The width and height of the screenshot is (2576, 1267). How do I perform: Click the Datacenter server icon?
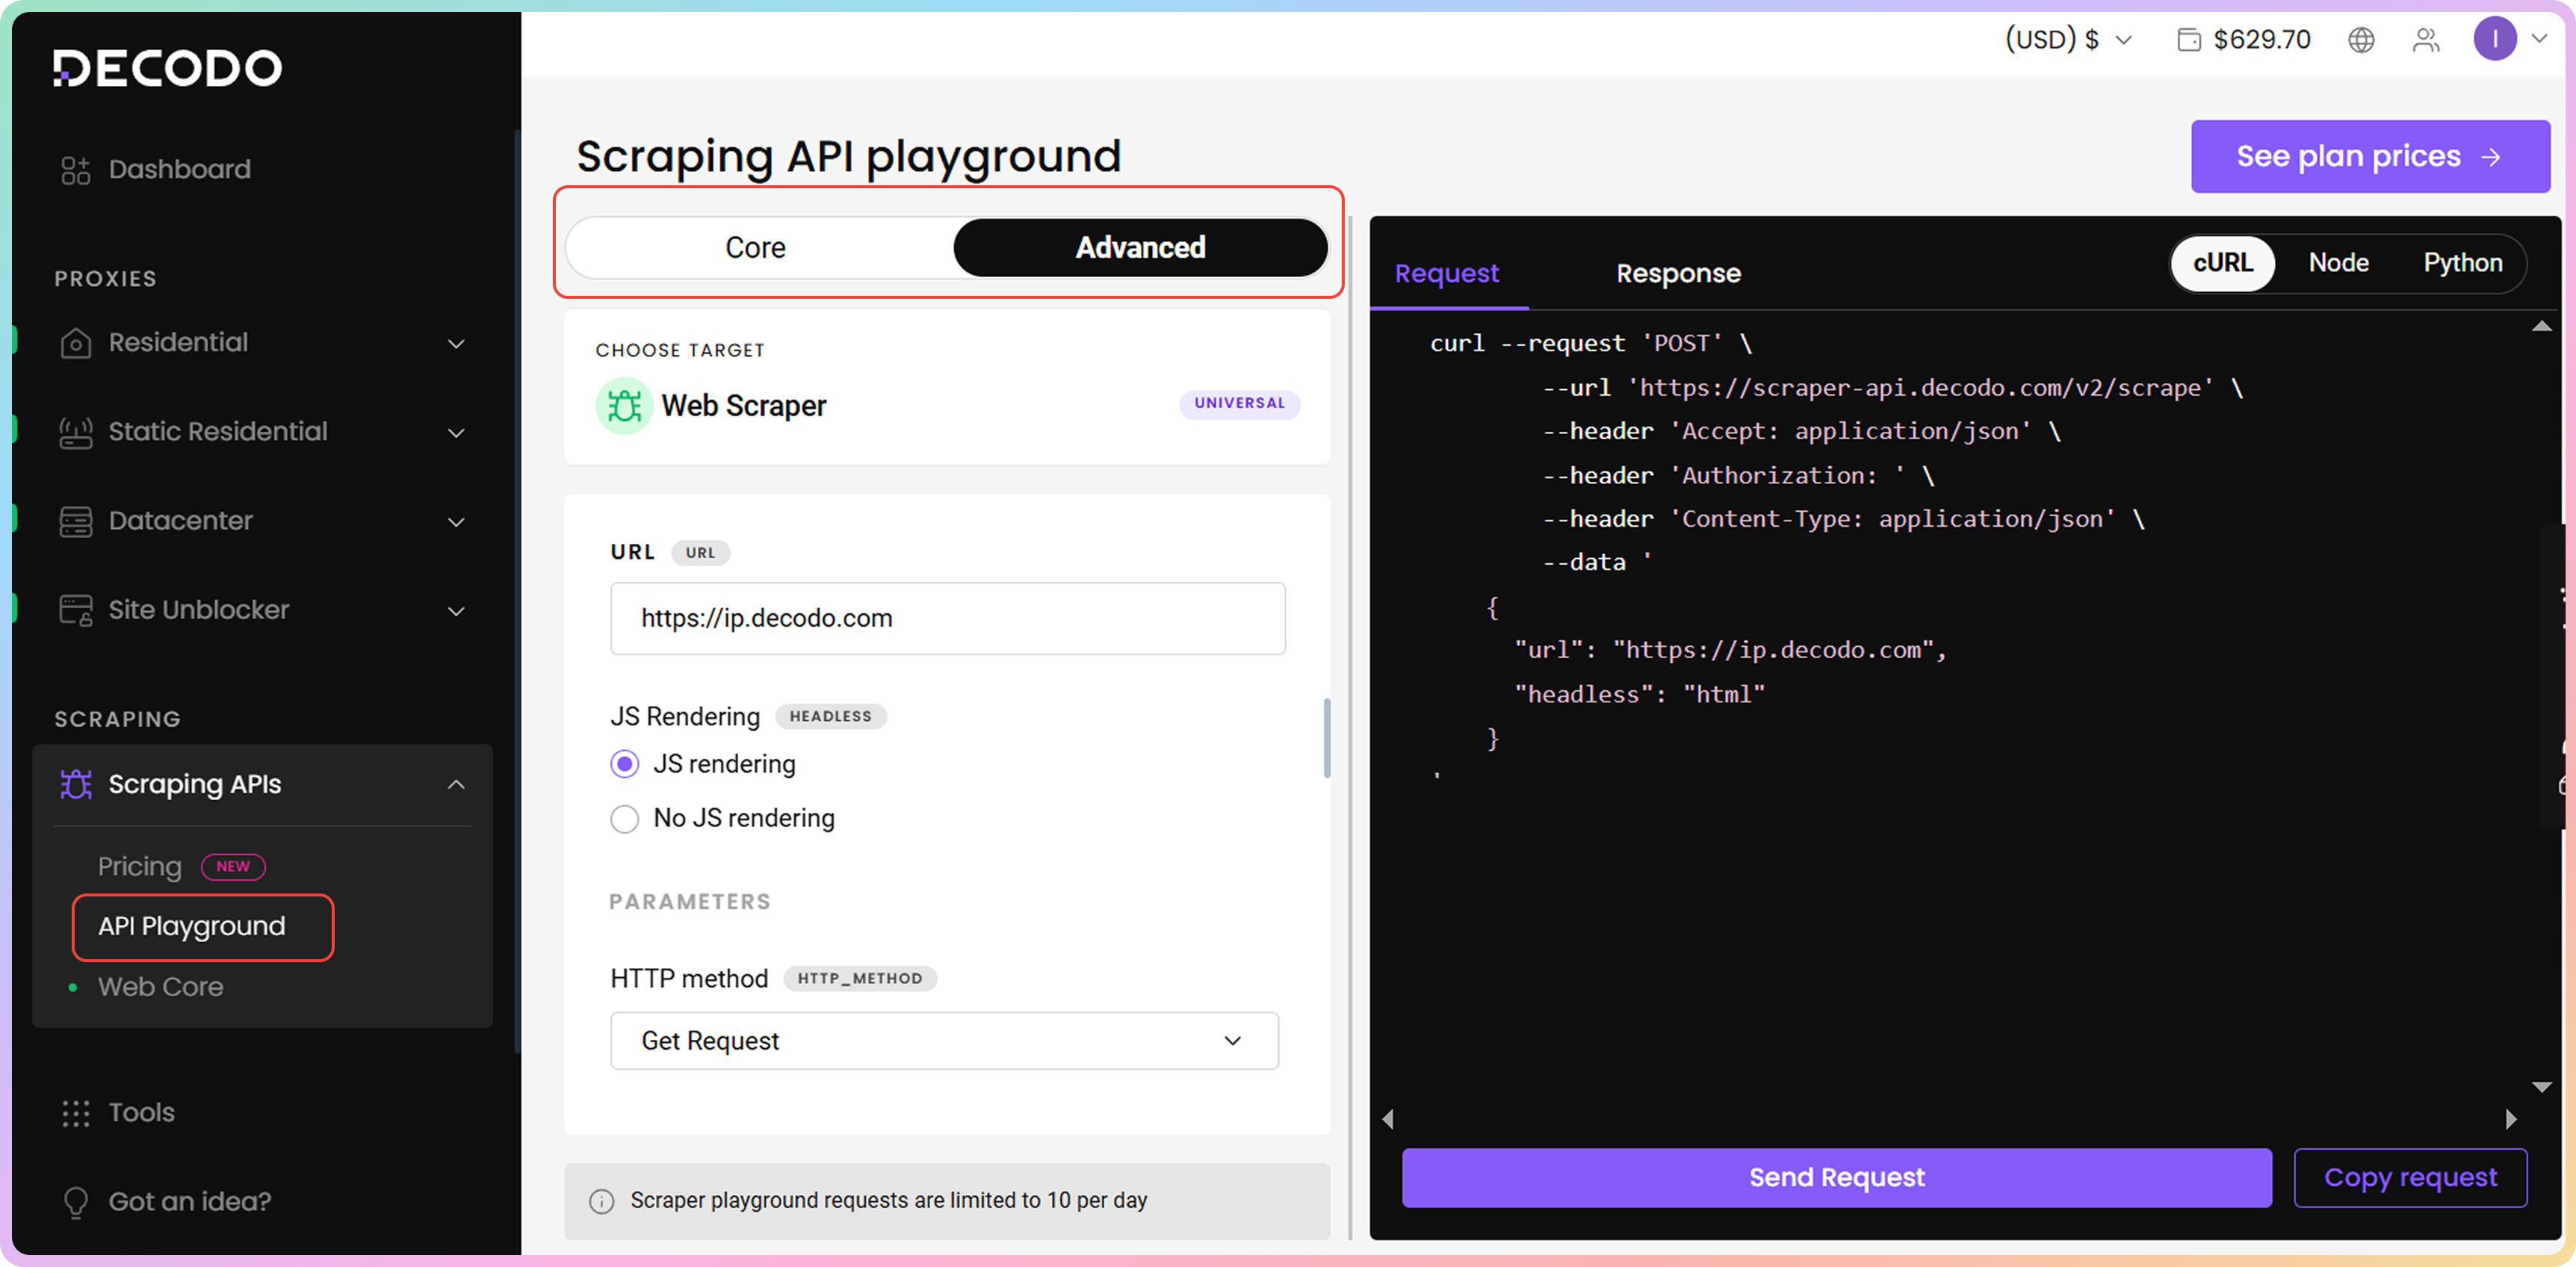75,521
